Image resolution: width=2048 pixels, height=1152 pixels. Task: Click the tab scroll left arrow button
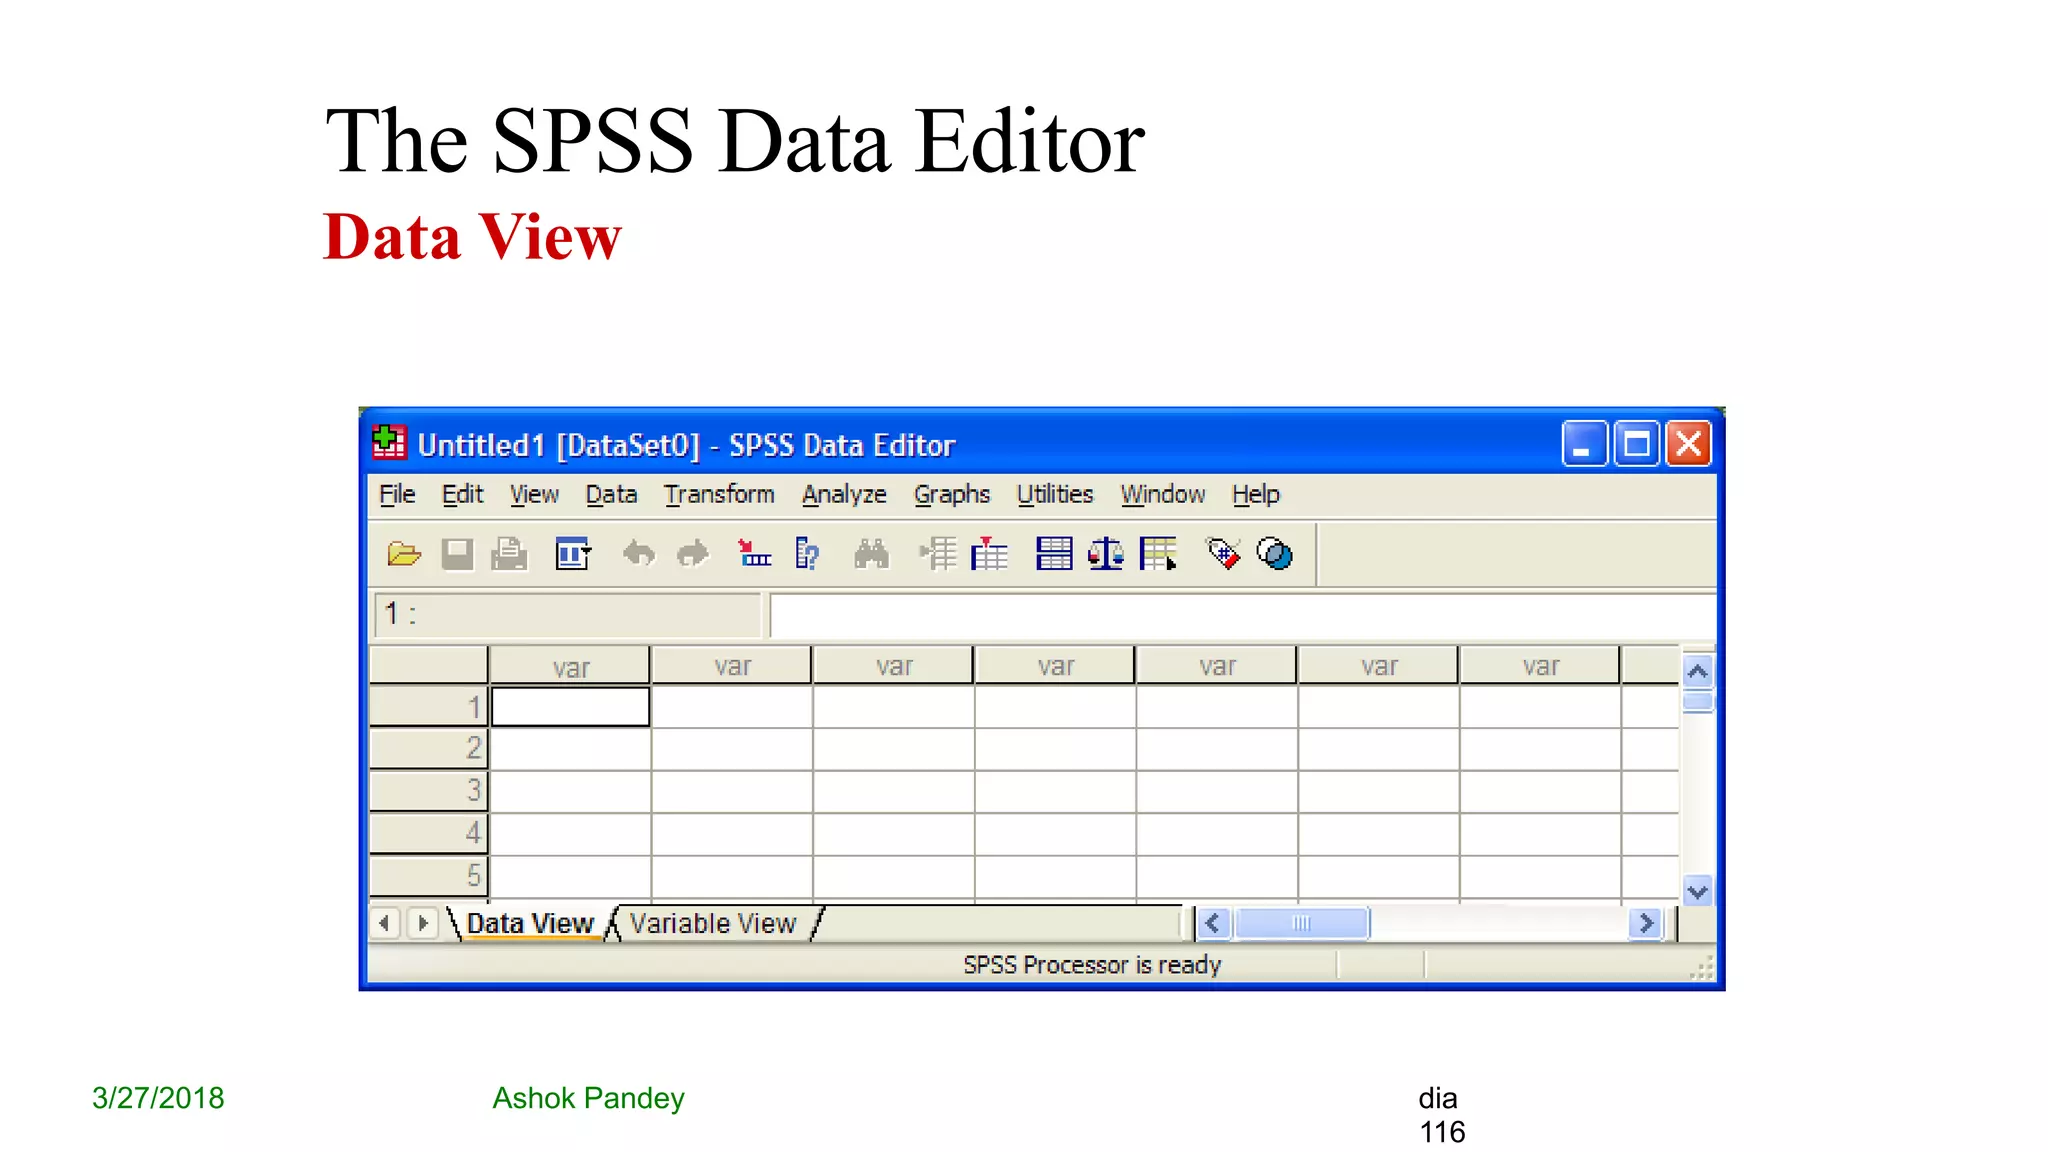click(x=385, y=923)
